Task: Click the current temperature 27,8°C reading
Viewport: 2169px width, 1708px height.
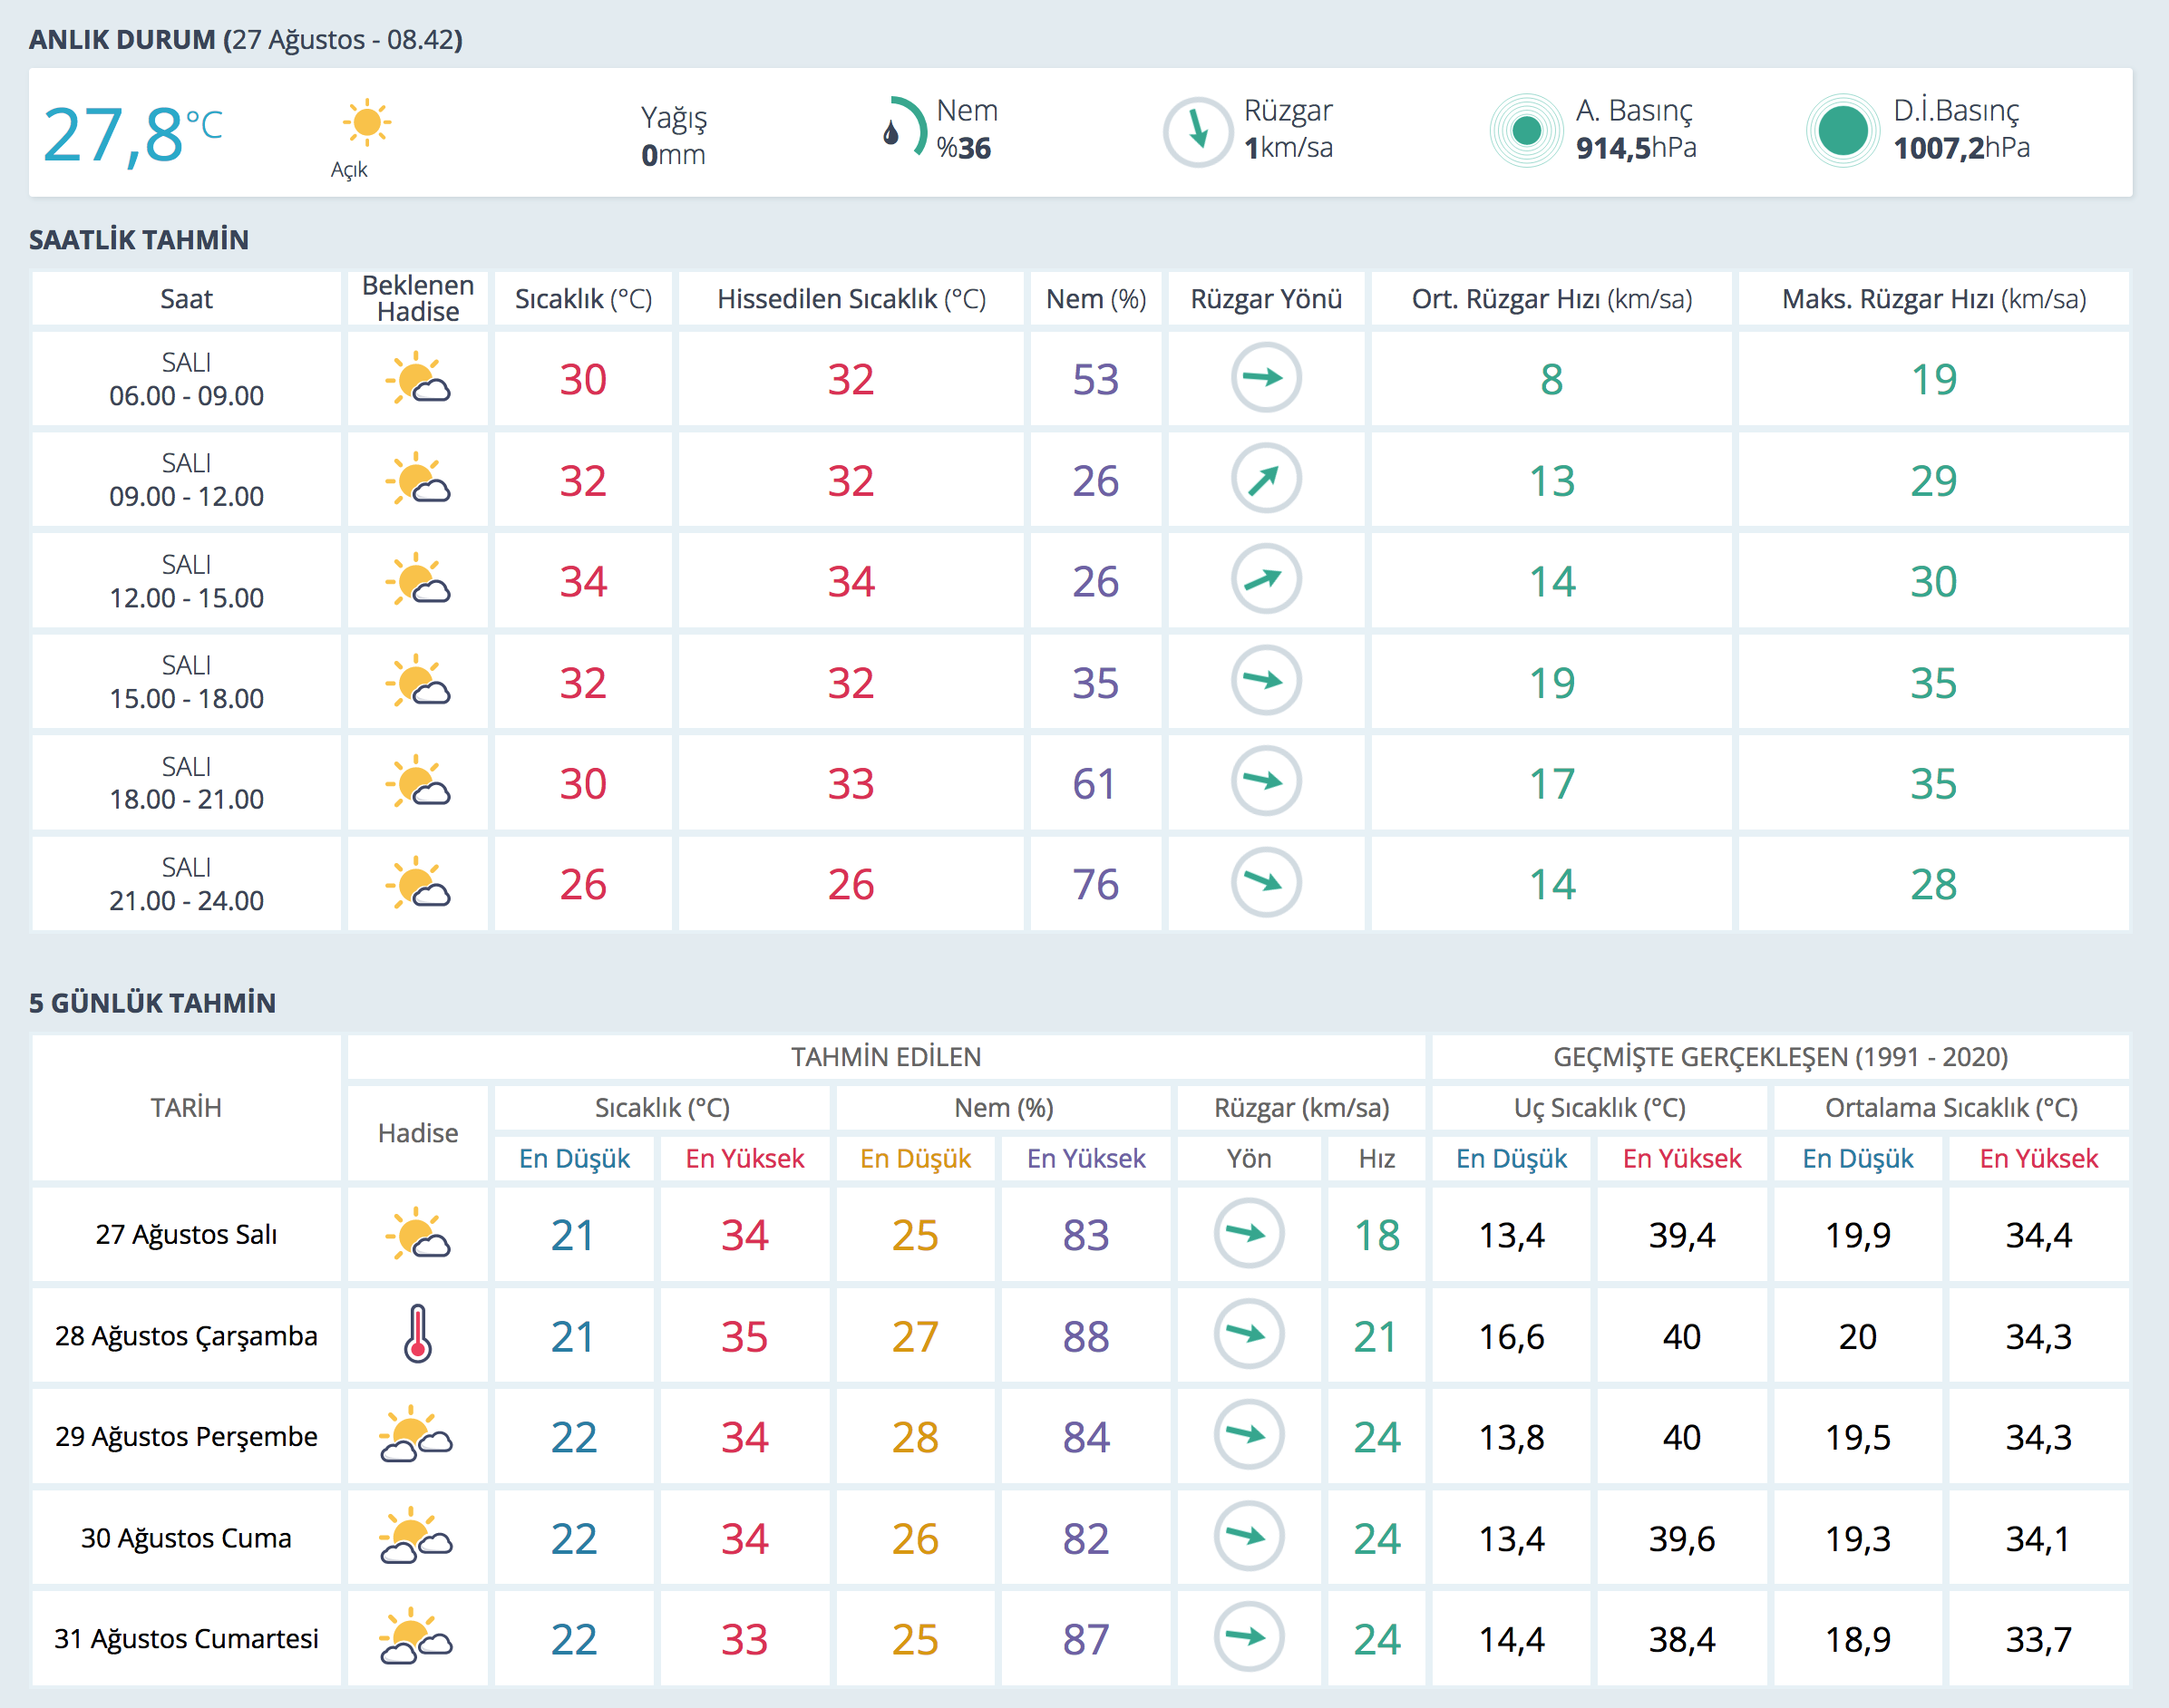Action: pos(131,134)
